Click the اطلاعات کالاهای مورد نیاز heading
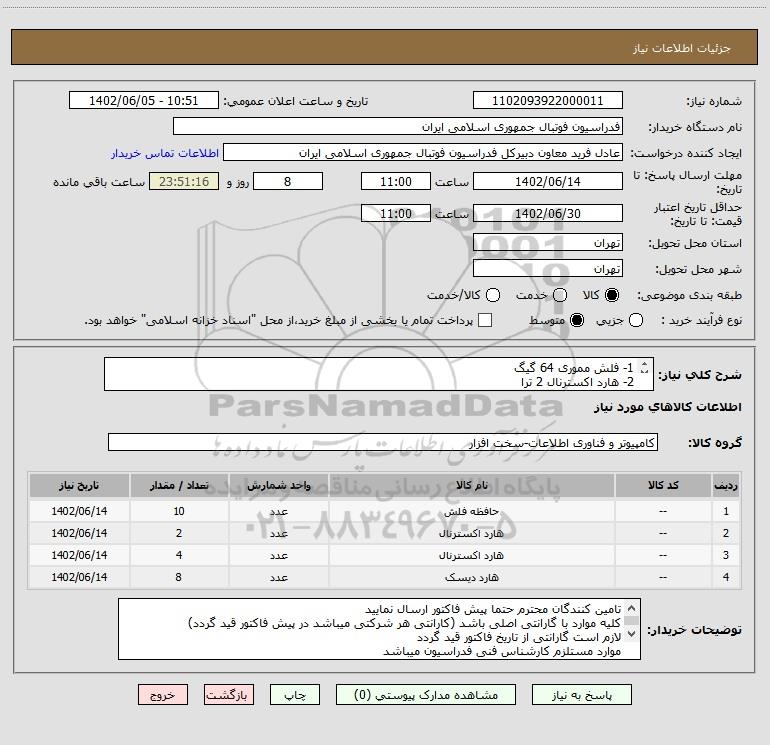 pos(668,407)
